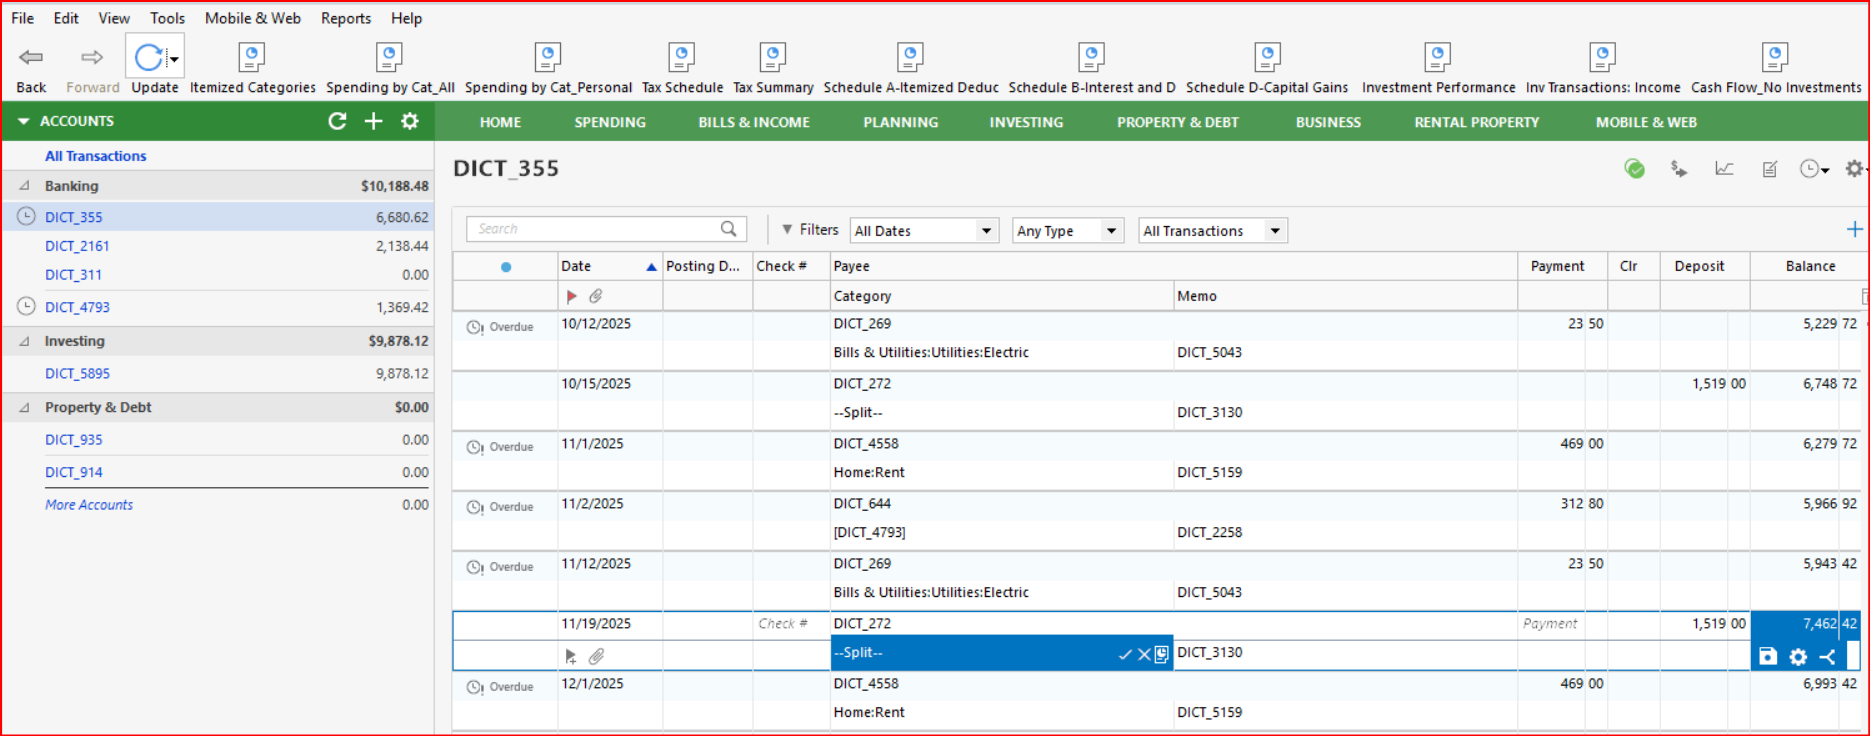1870x736 pixels.
Task: Collapse the Investing account group
Action: pyautogui.click(x=25, y=341)
